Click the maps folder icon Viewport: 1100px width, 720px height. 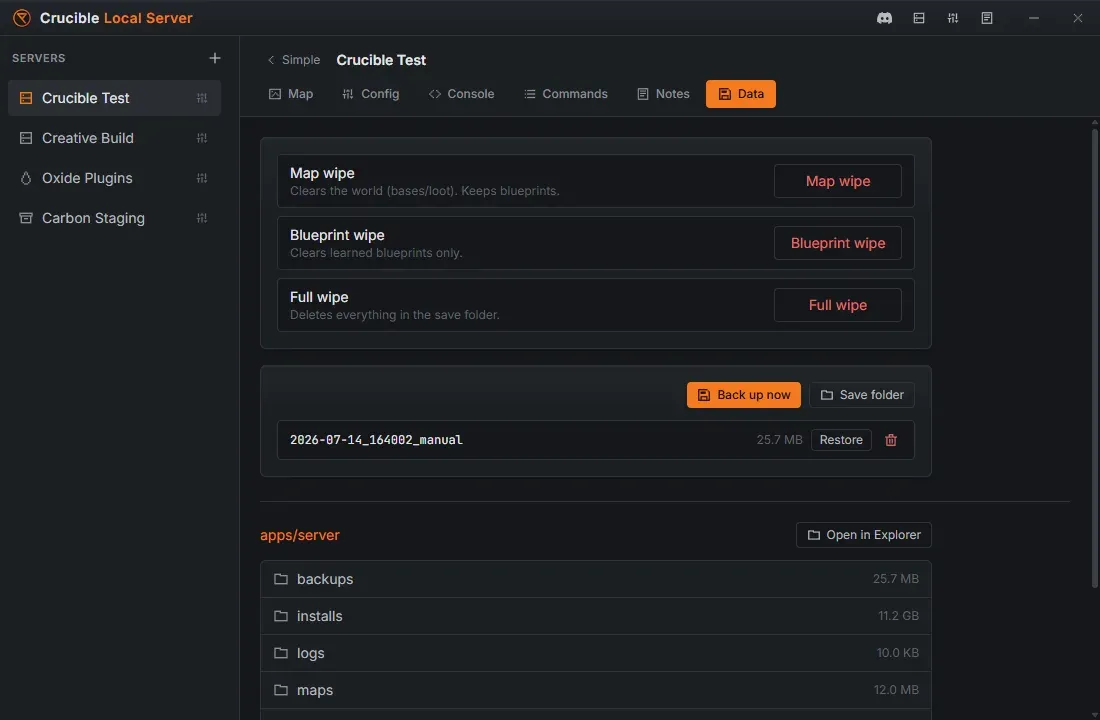(281, 691)
